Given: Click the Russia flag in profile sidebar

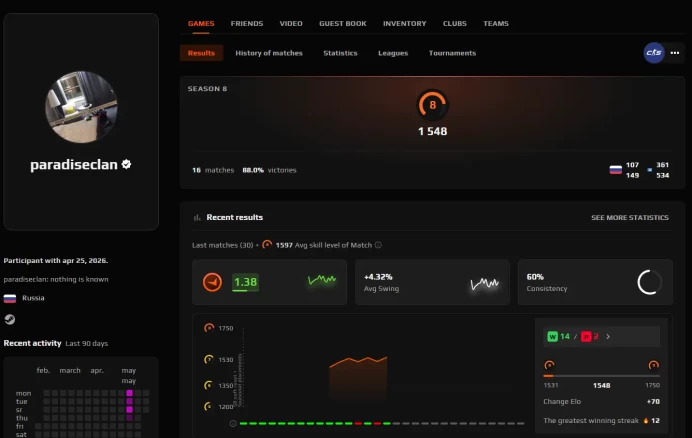Looking at the screenshot, I should [x=10, y=298].
